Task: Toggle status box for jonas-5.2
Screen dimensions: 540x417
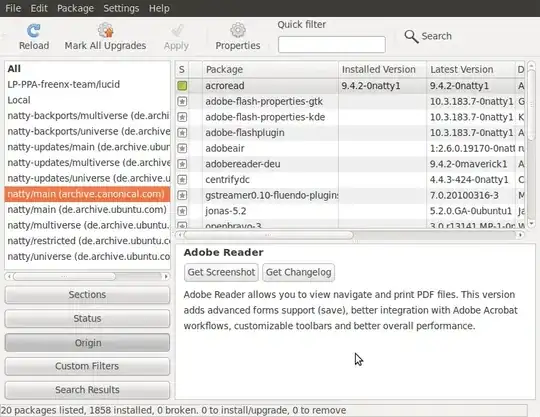Action: (182, 211)
